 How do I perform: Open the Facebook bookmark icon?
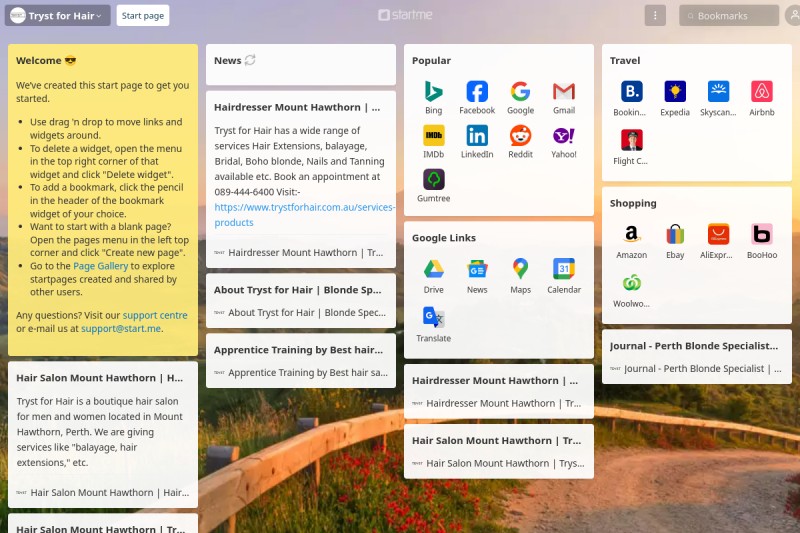477,92
